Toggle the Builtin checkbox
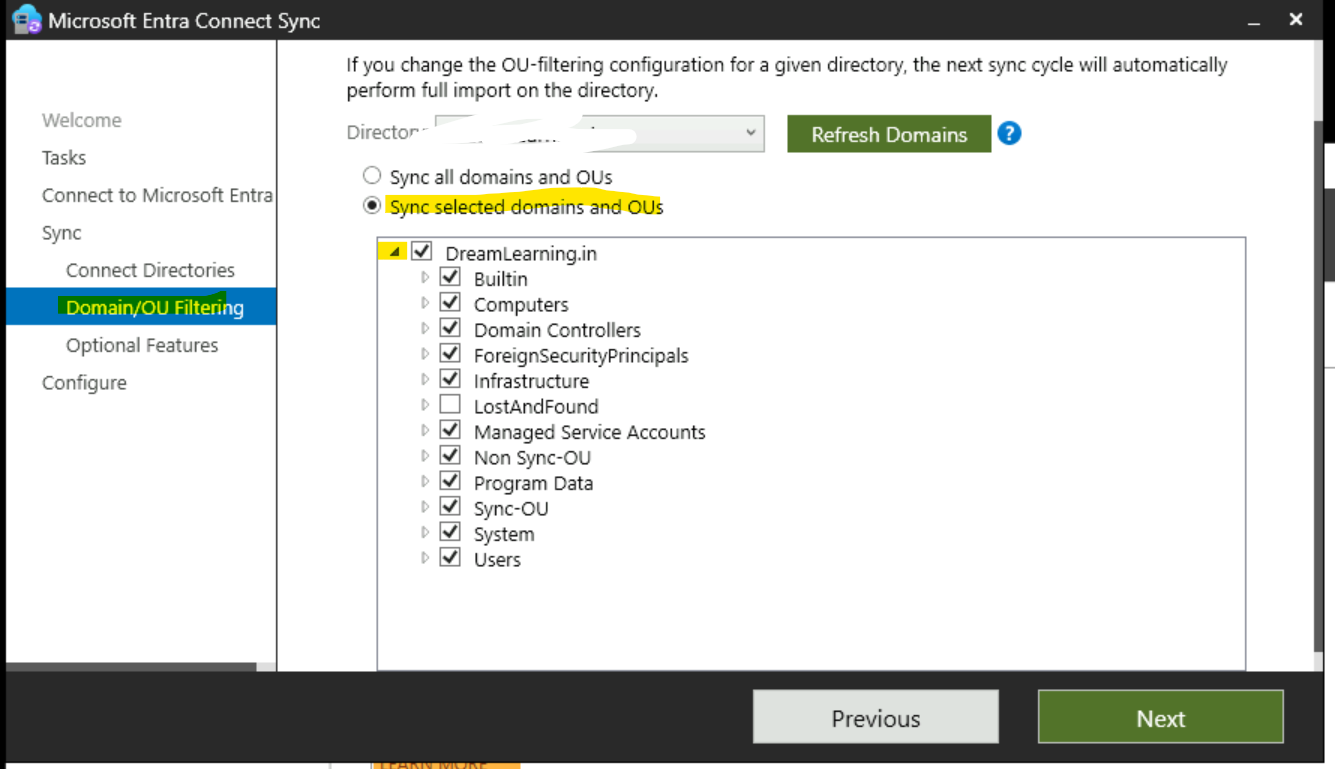1335x769 pixels. pos(450,277)
